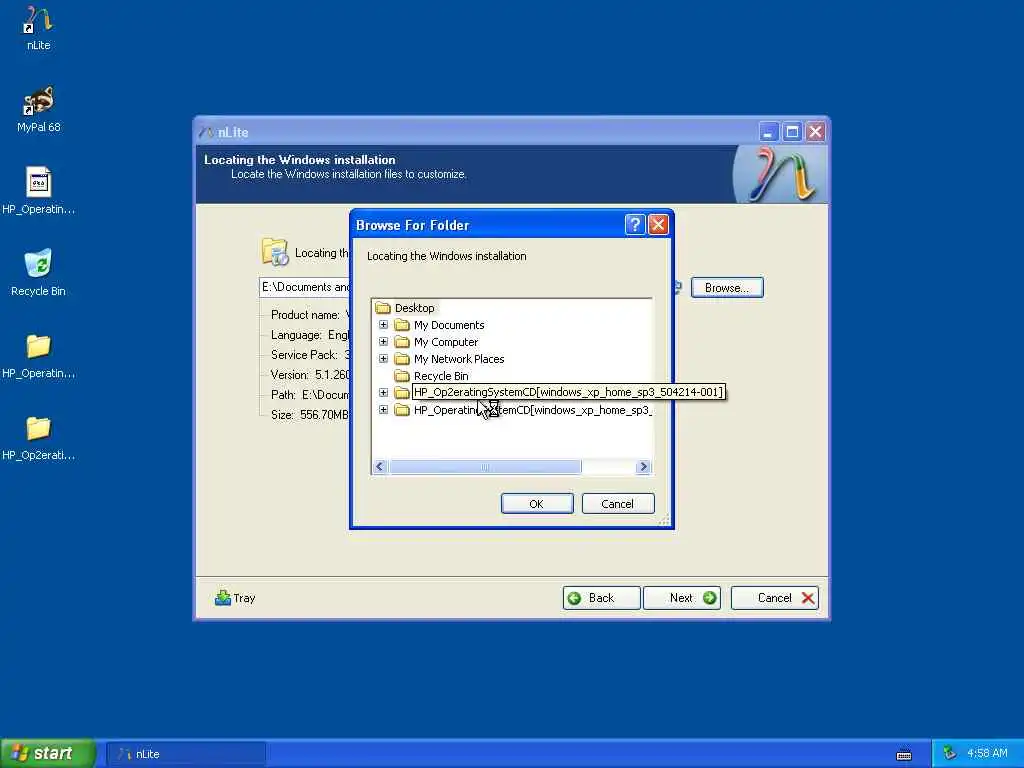This screenshot has width=1024, height=768.
Task: Expand the My Network Places tree node
Action: coord(383,359)
